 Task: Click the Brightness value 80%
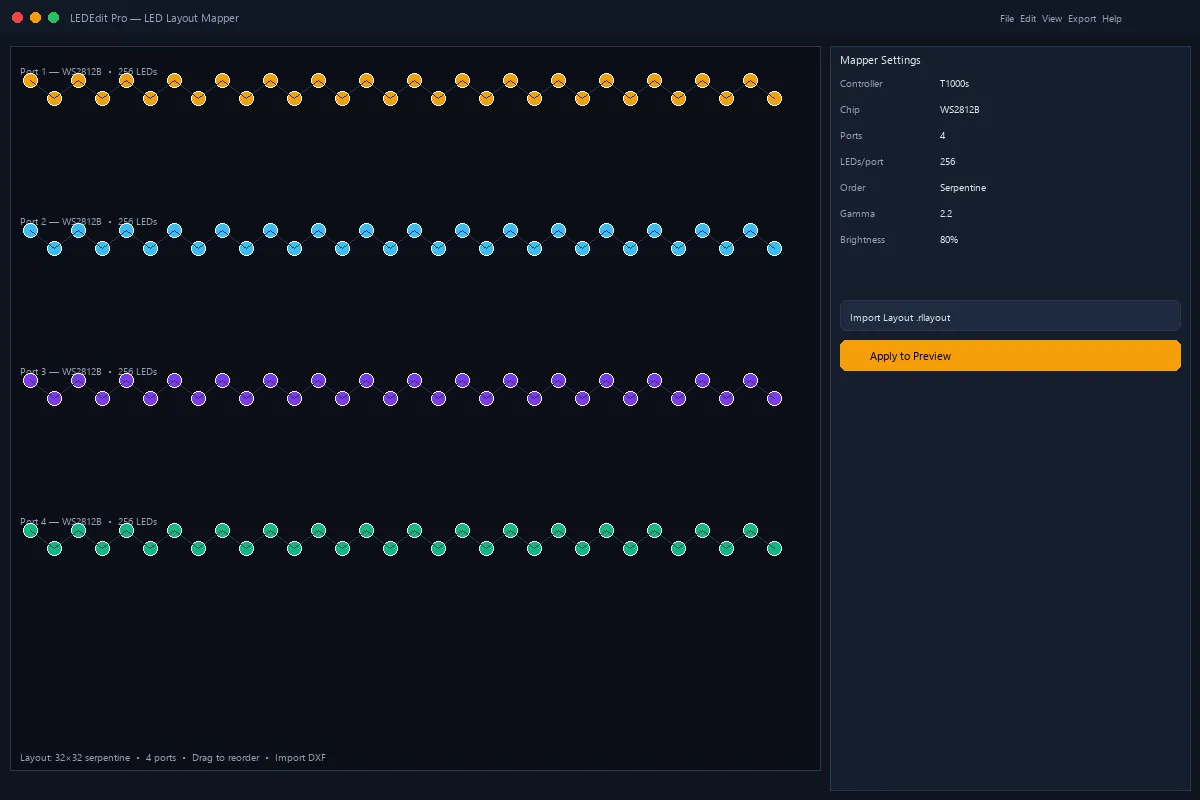pyautogui.click(x=949, y=240)
